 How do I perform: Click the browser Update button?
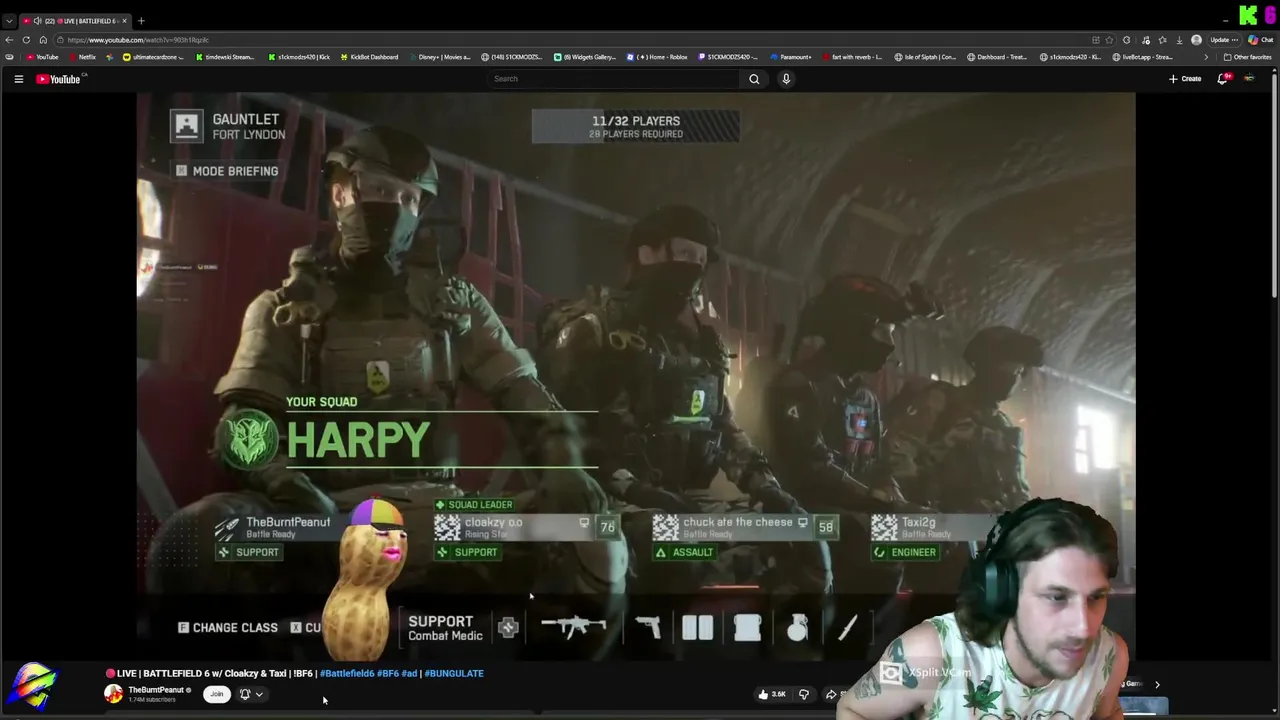coord(1223,40)
